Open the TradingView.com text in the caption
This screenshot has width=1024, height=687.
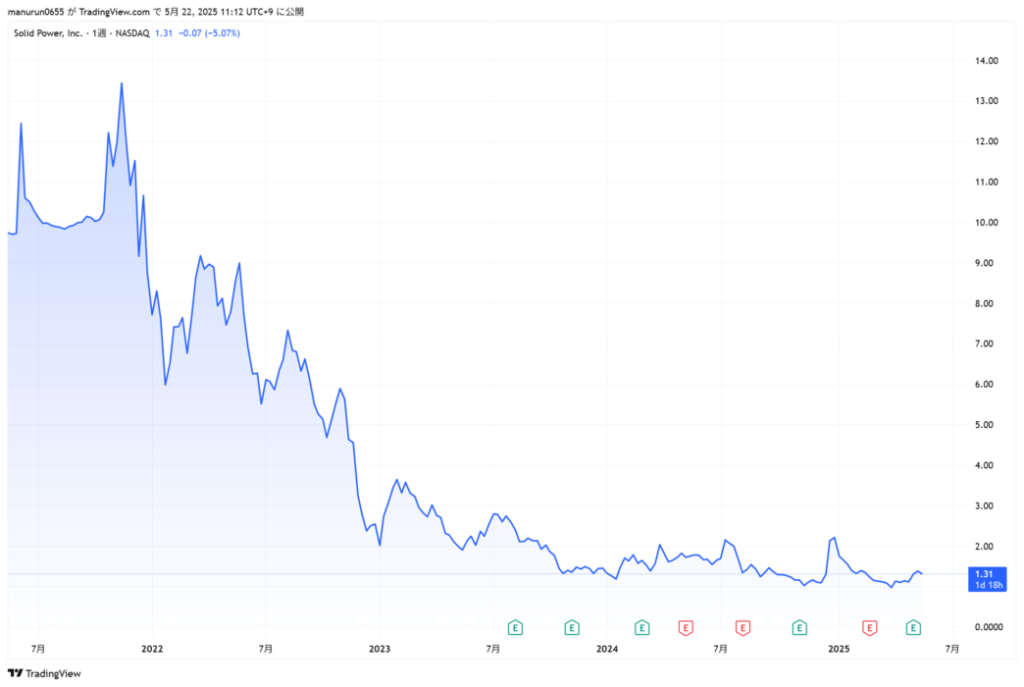click(114, 12)
